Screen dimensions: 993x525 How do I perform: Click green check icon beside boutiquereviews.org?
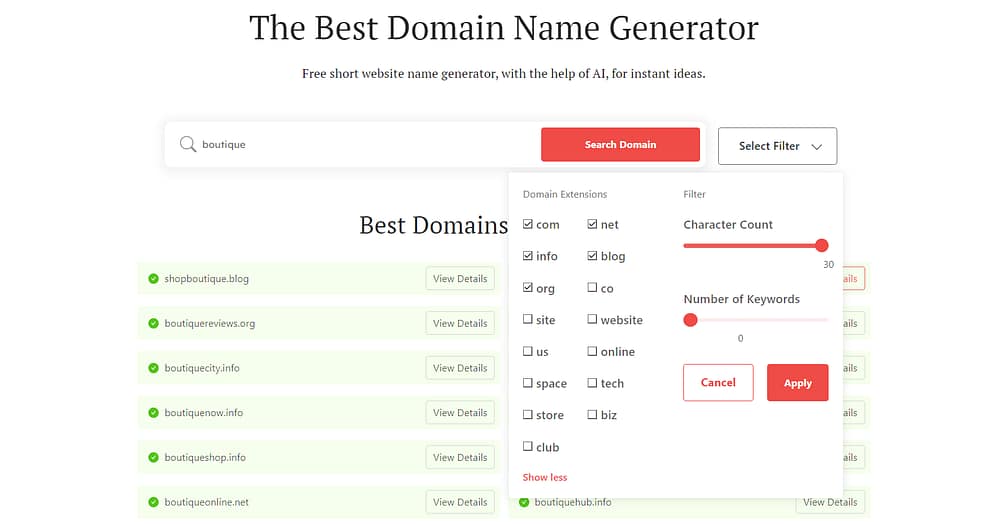pyautogui.click(x=153, y=324)
